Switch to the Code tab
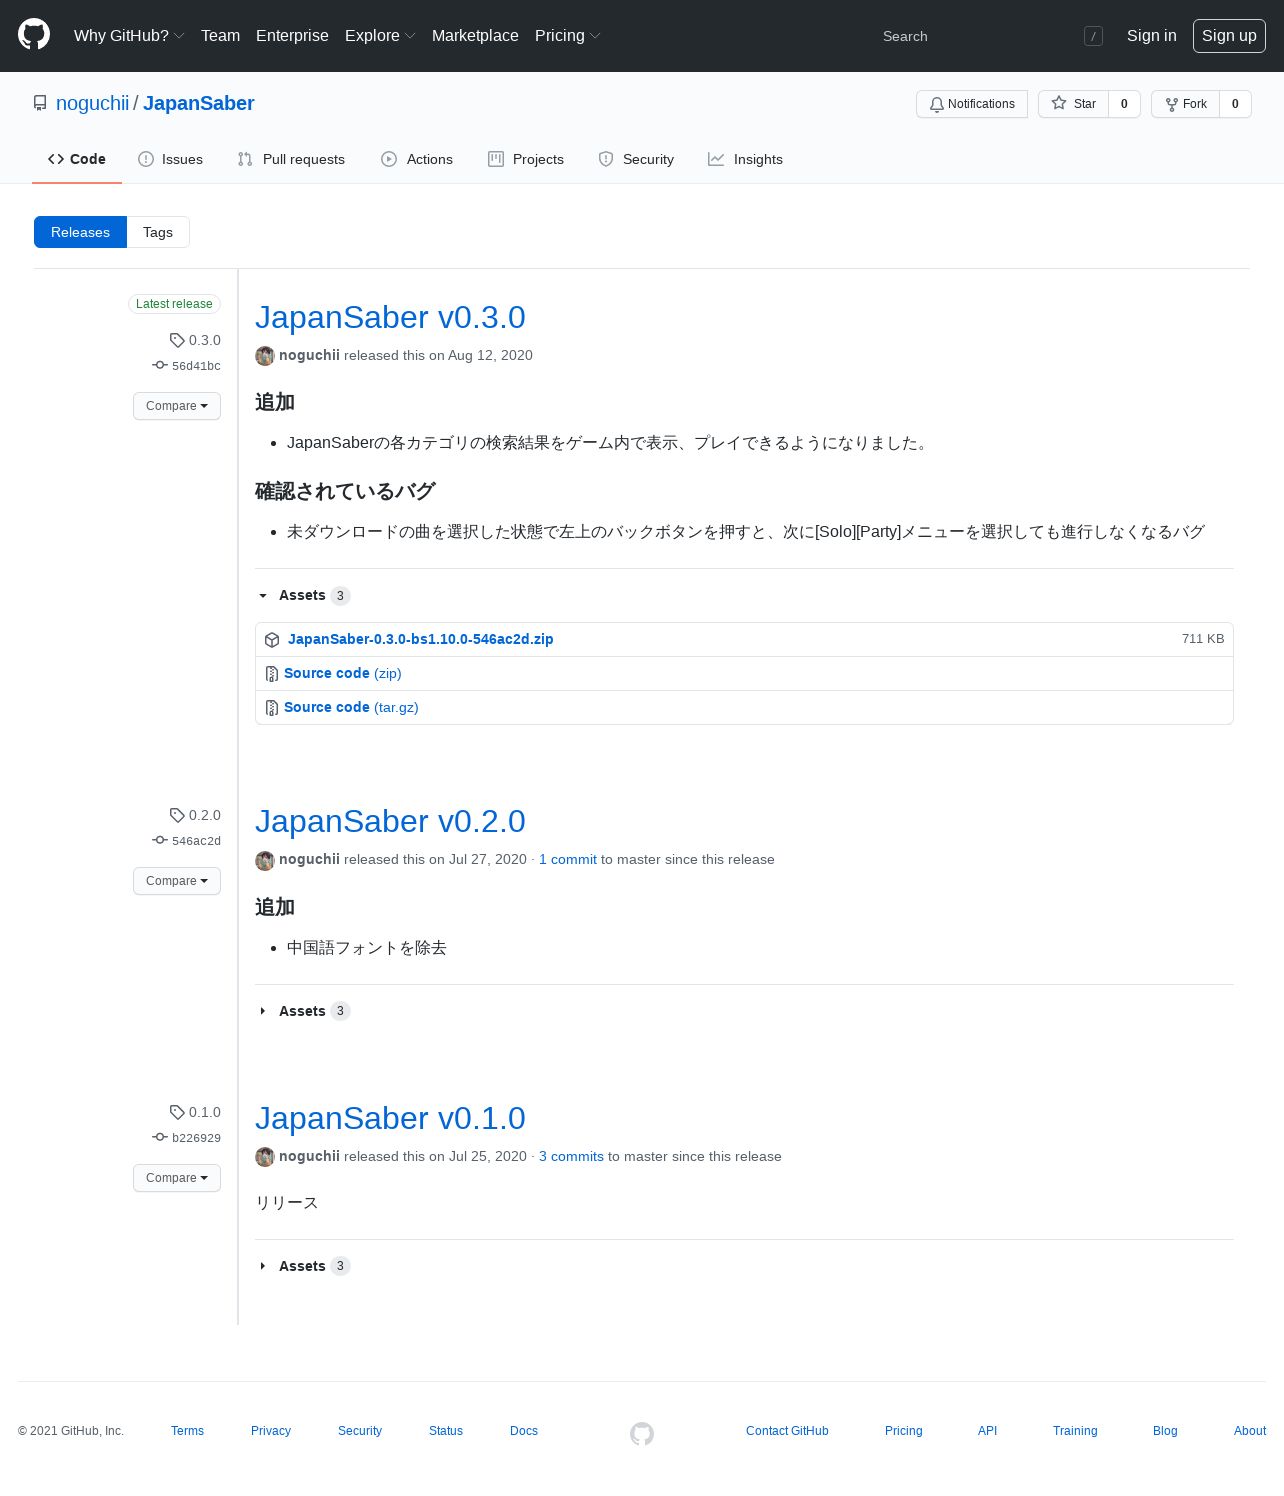The height and width of the screenshot is (1496, 1284). (x=77, y=159)
